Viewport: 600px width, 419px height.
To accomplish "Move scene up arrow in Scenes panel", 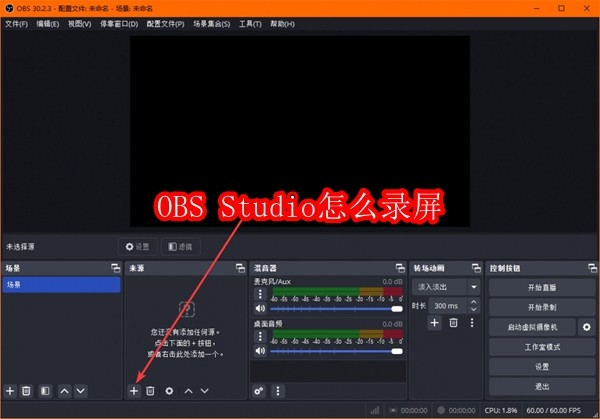I will tap(65, 391).
